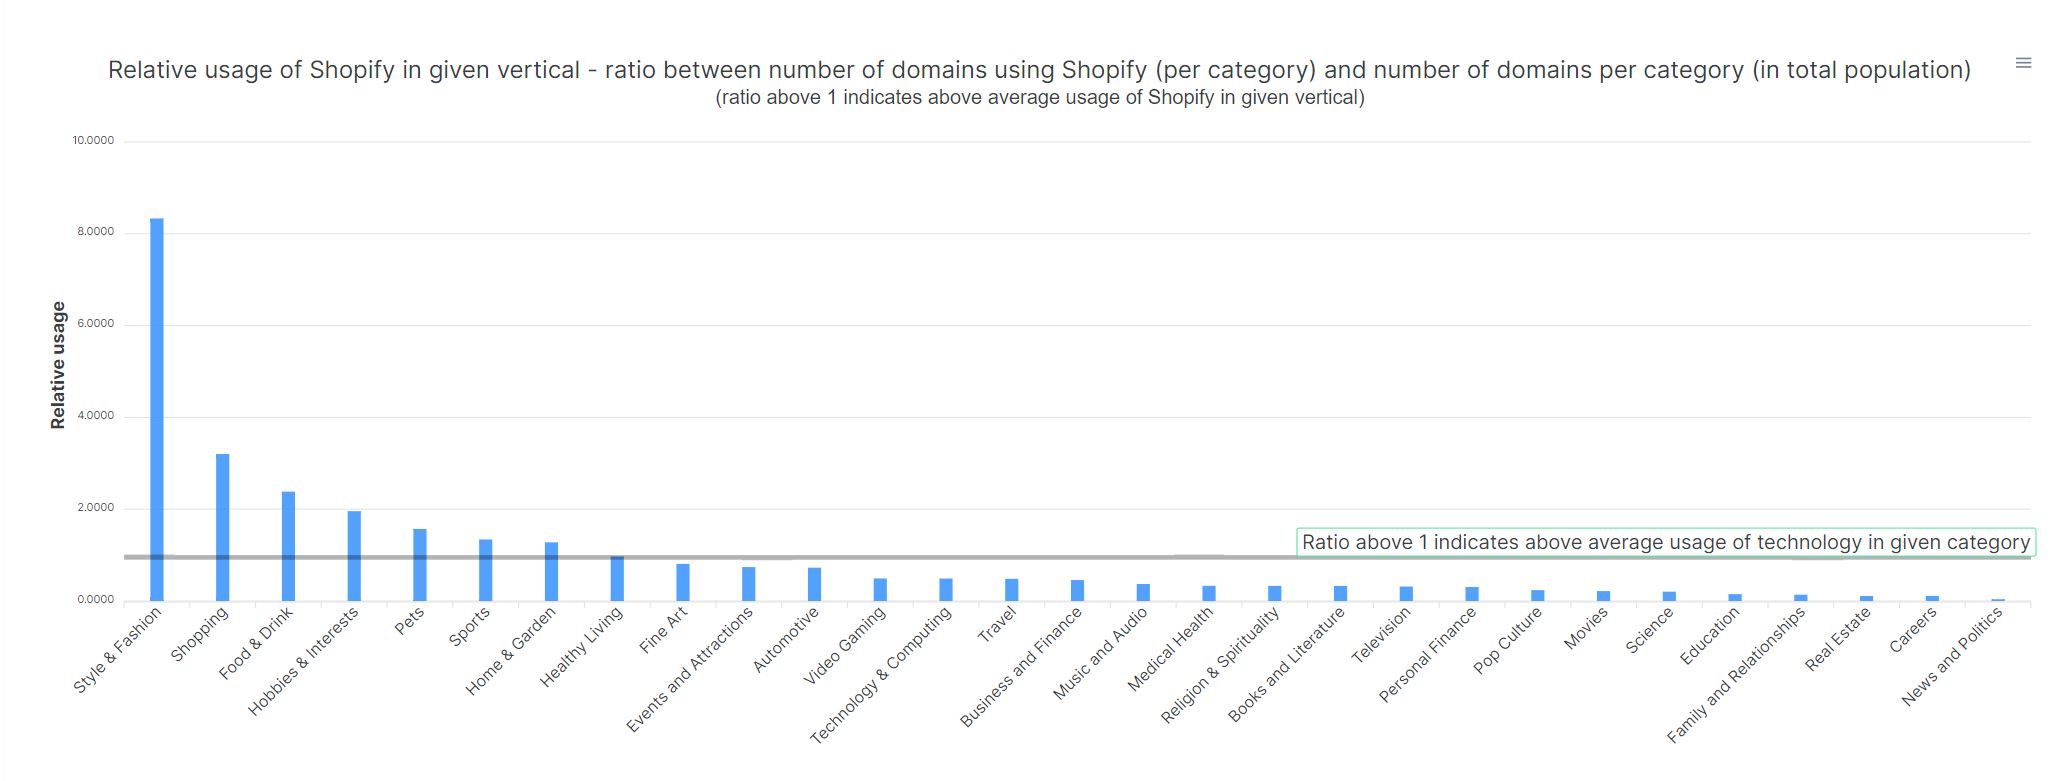2070x781 pixels.
Task: Click the Family and Relationships axis label
Action: (1738, 675)
